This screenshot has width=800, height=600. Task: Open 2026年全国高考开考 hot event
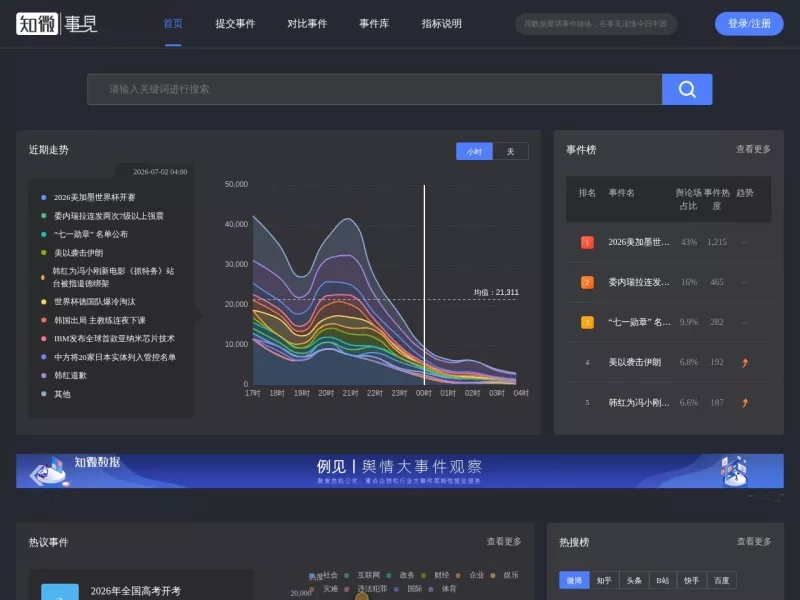coord(136,591)
